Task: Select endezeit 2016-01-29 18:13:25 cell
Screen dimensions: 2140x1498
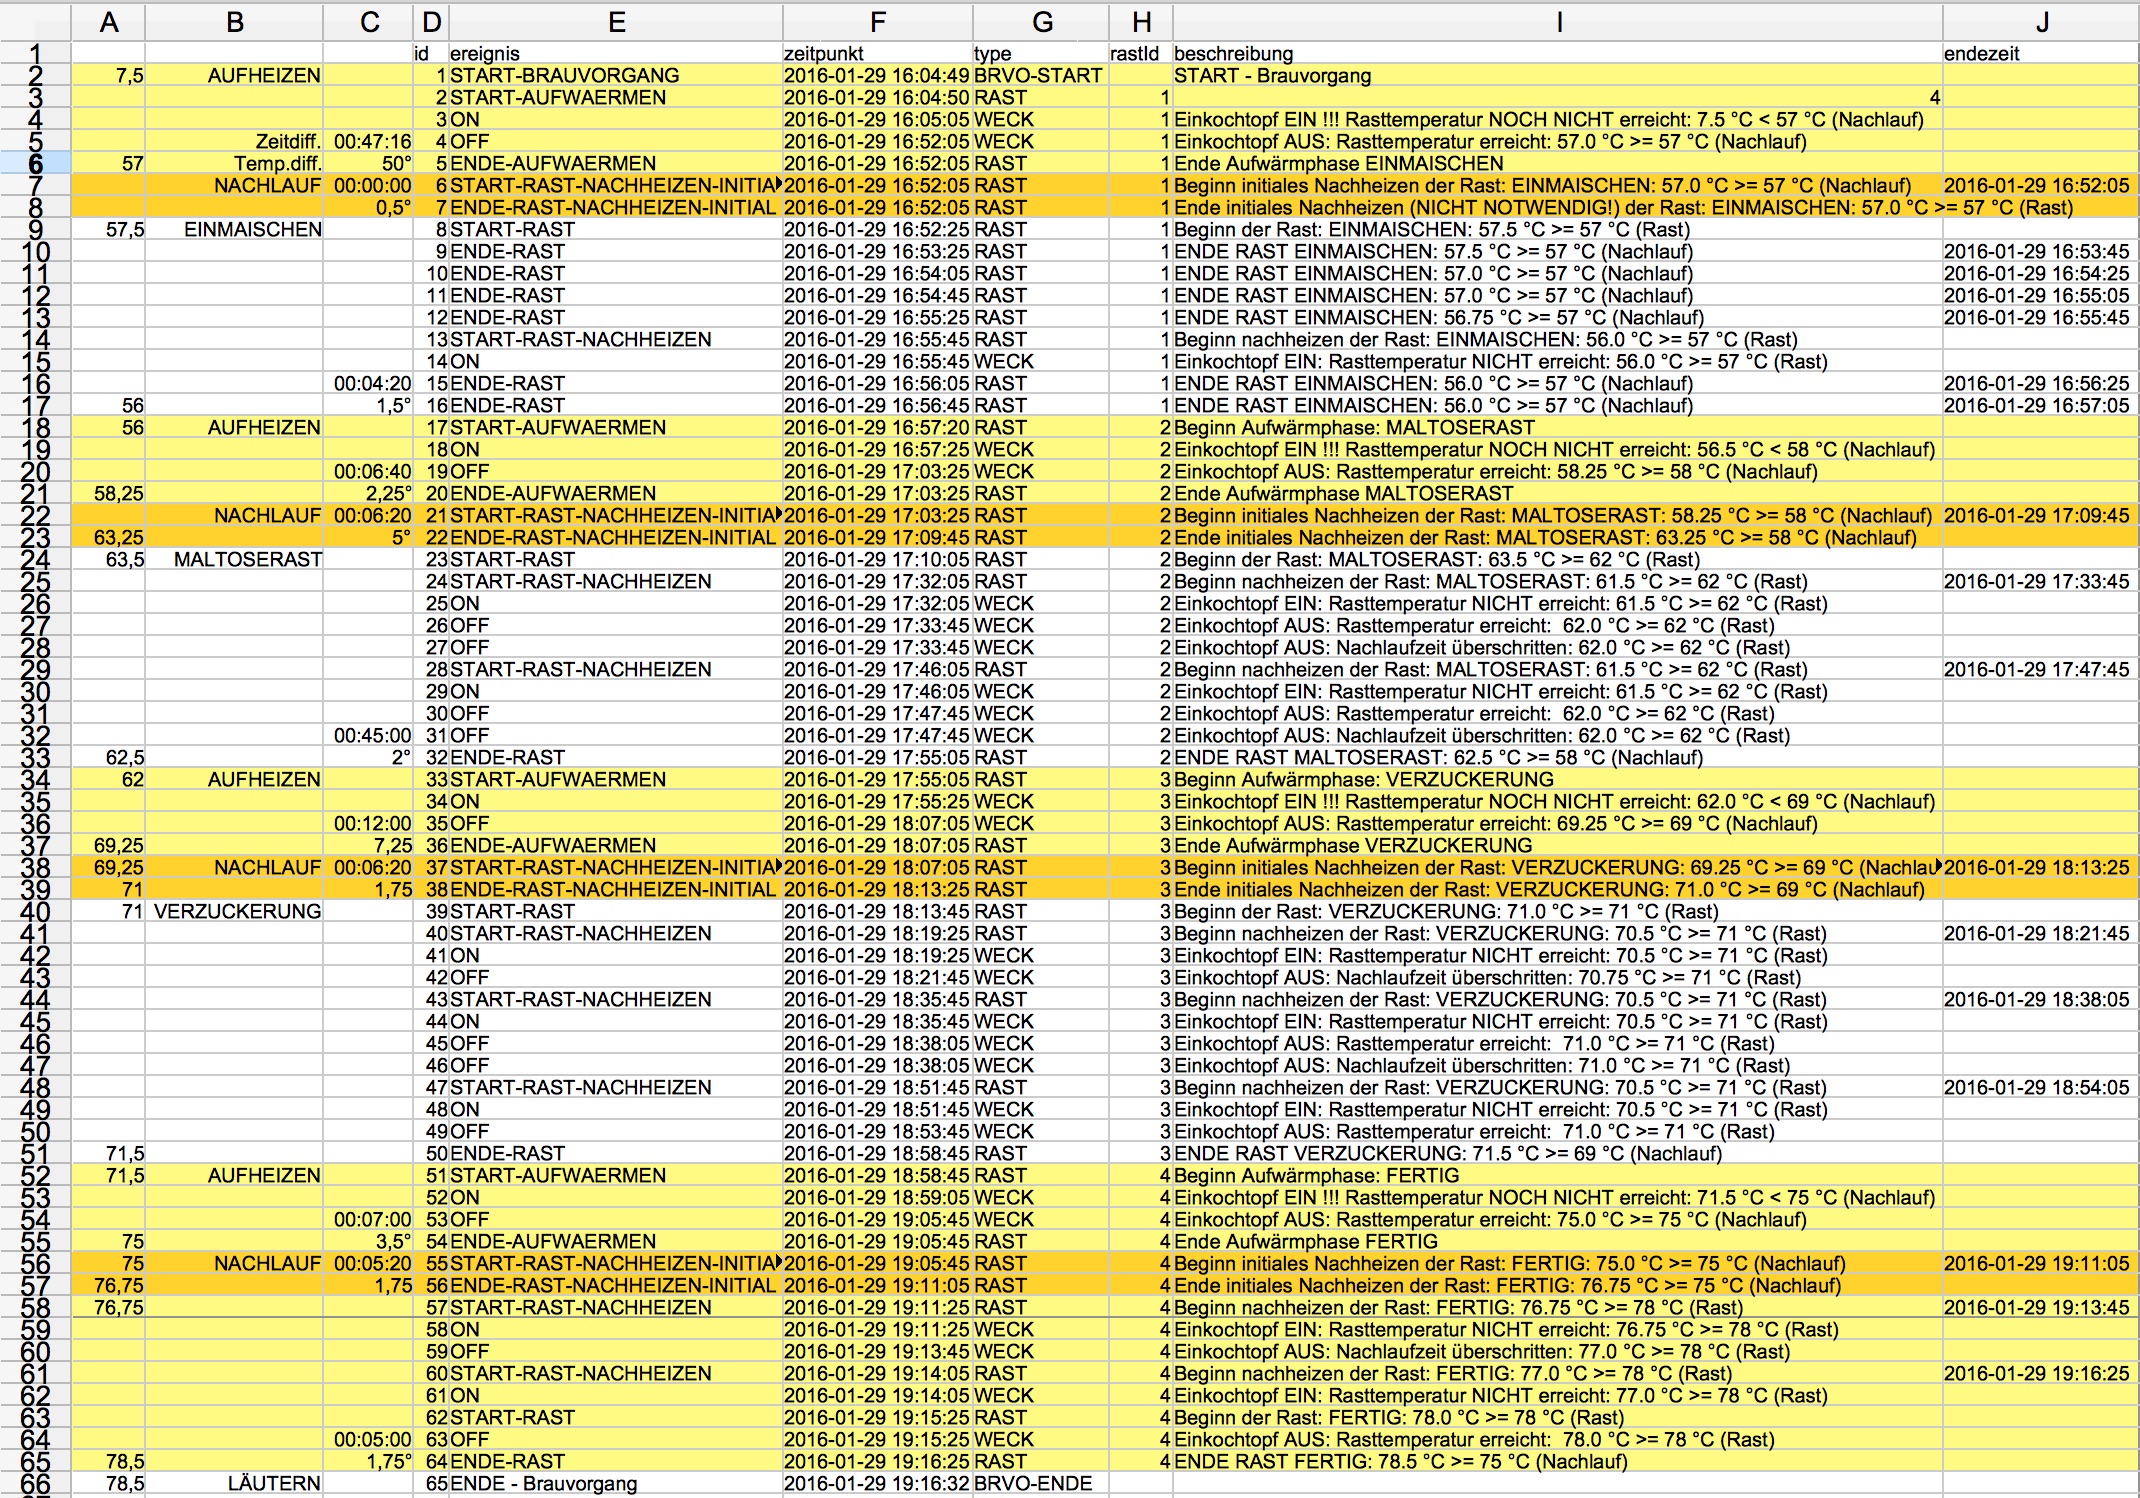Action: tap(2041, 867)
